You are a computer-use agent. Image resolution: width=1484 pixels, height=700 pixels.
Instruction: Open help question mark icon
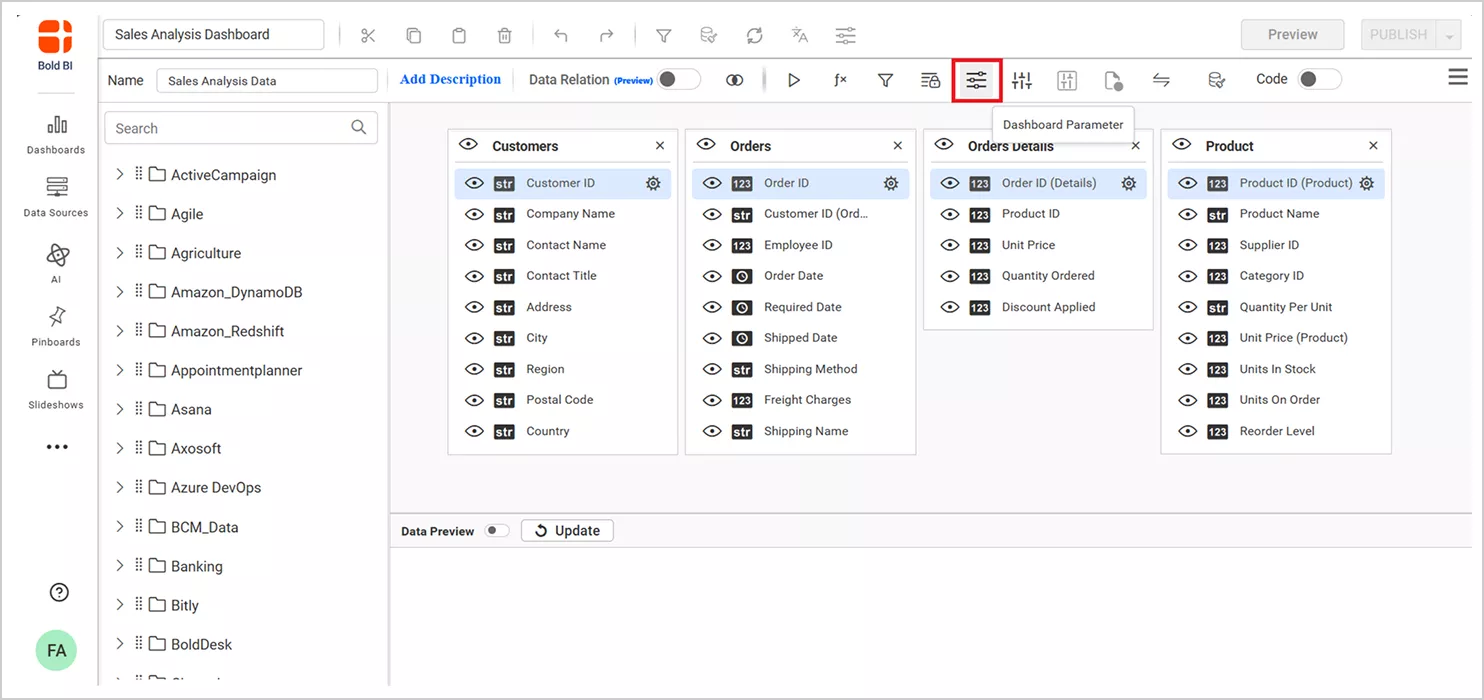[x=58, y=592]
